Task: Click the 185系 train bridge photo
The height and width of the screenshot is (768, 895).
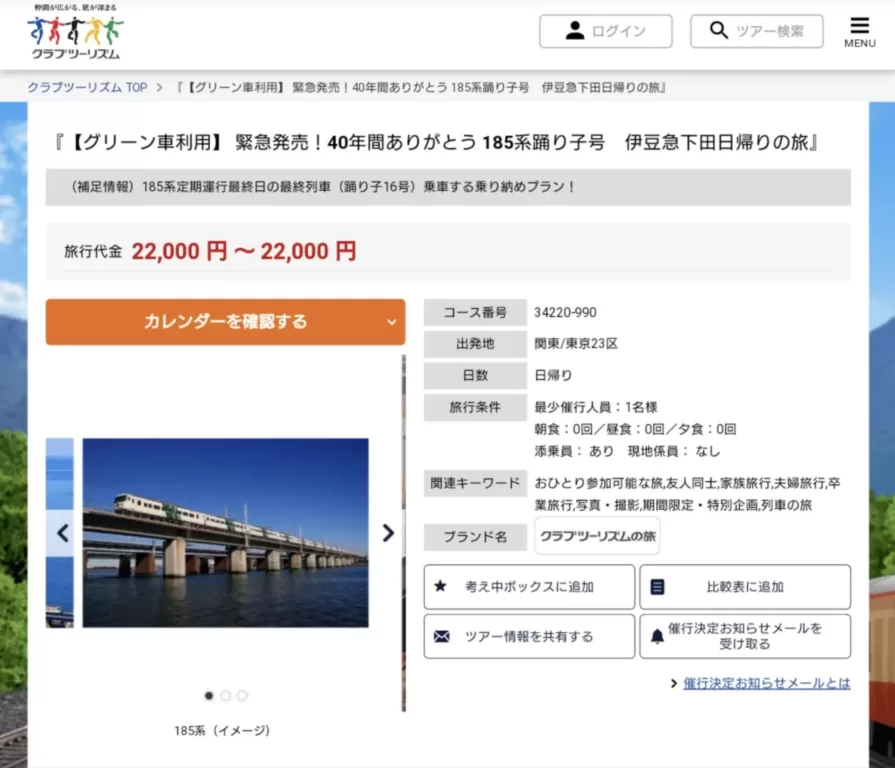Action: [225, 533]
